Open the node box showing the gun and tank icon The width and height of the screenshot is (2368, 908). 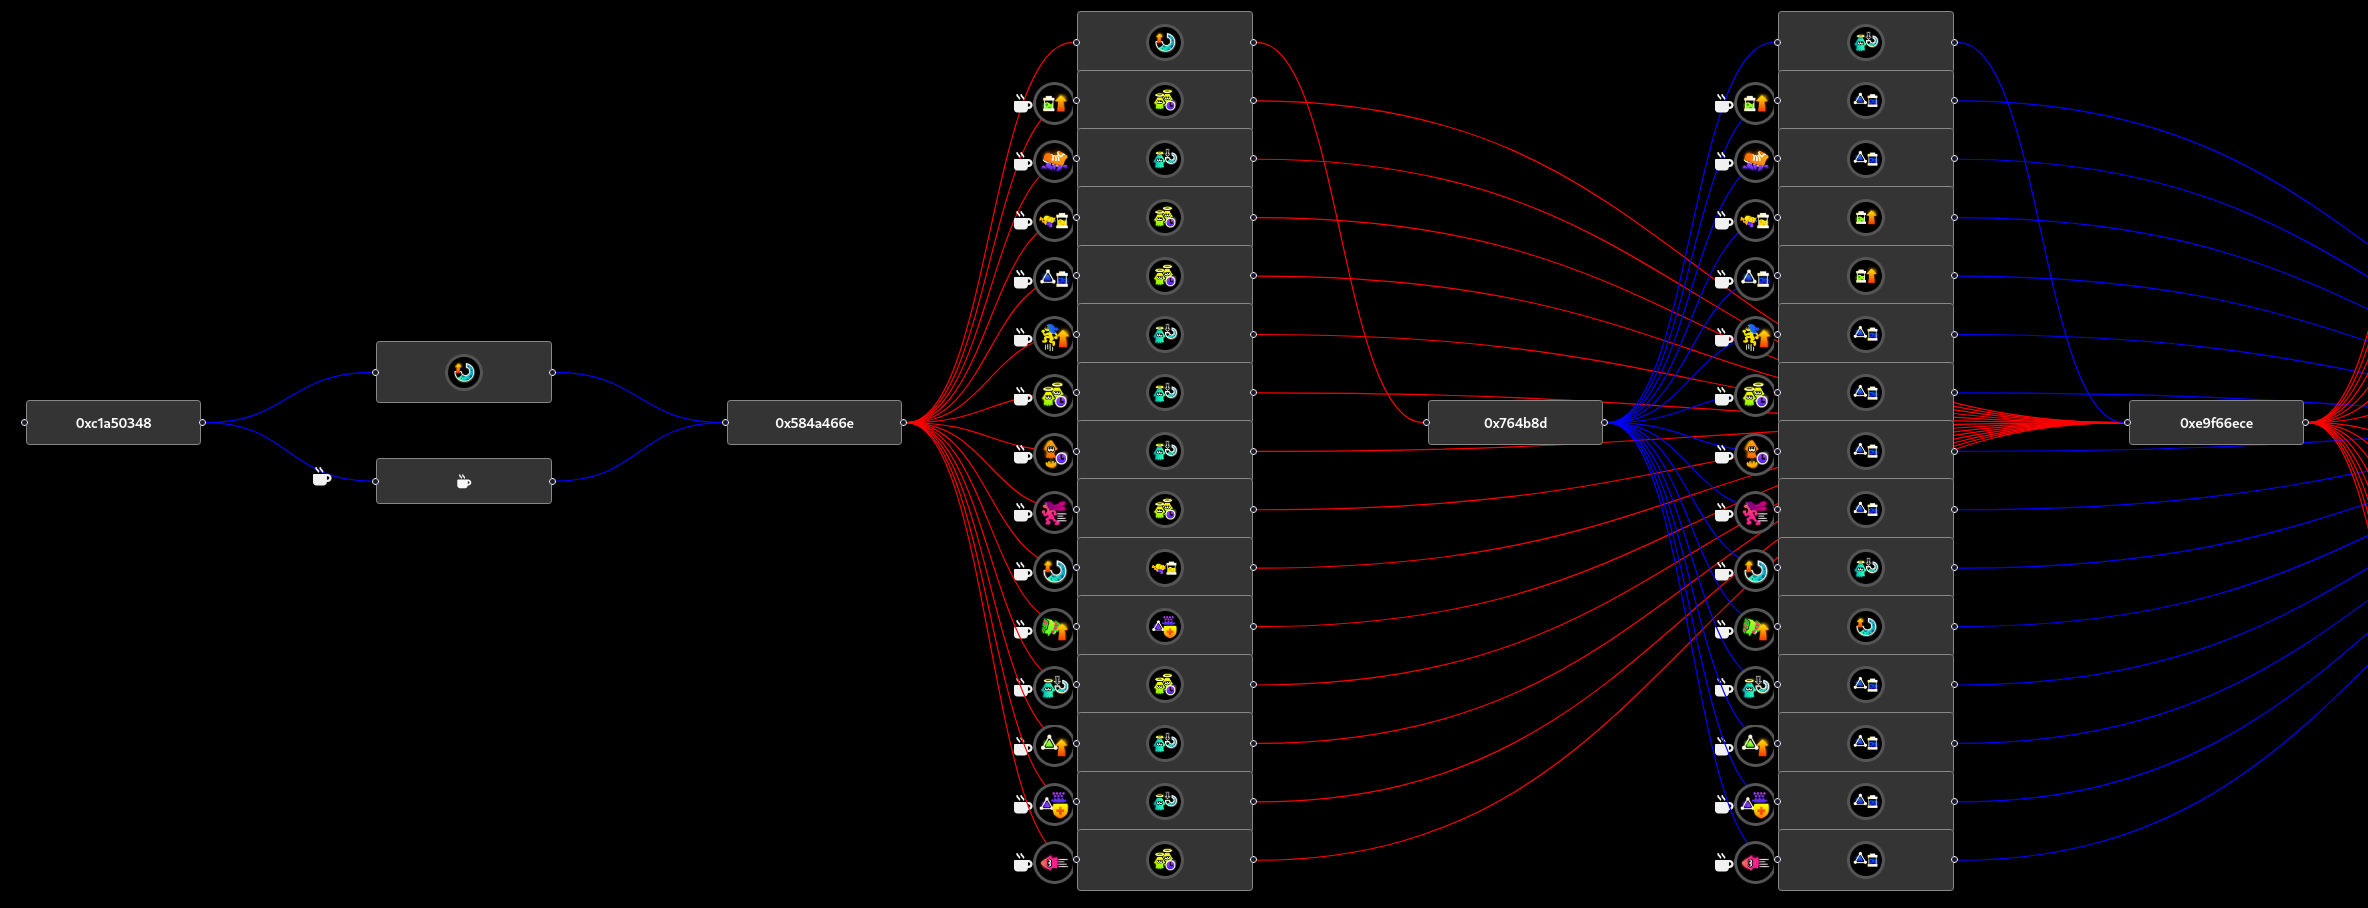pos(1165,568)
